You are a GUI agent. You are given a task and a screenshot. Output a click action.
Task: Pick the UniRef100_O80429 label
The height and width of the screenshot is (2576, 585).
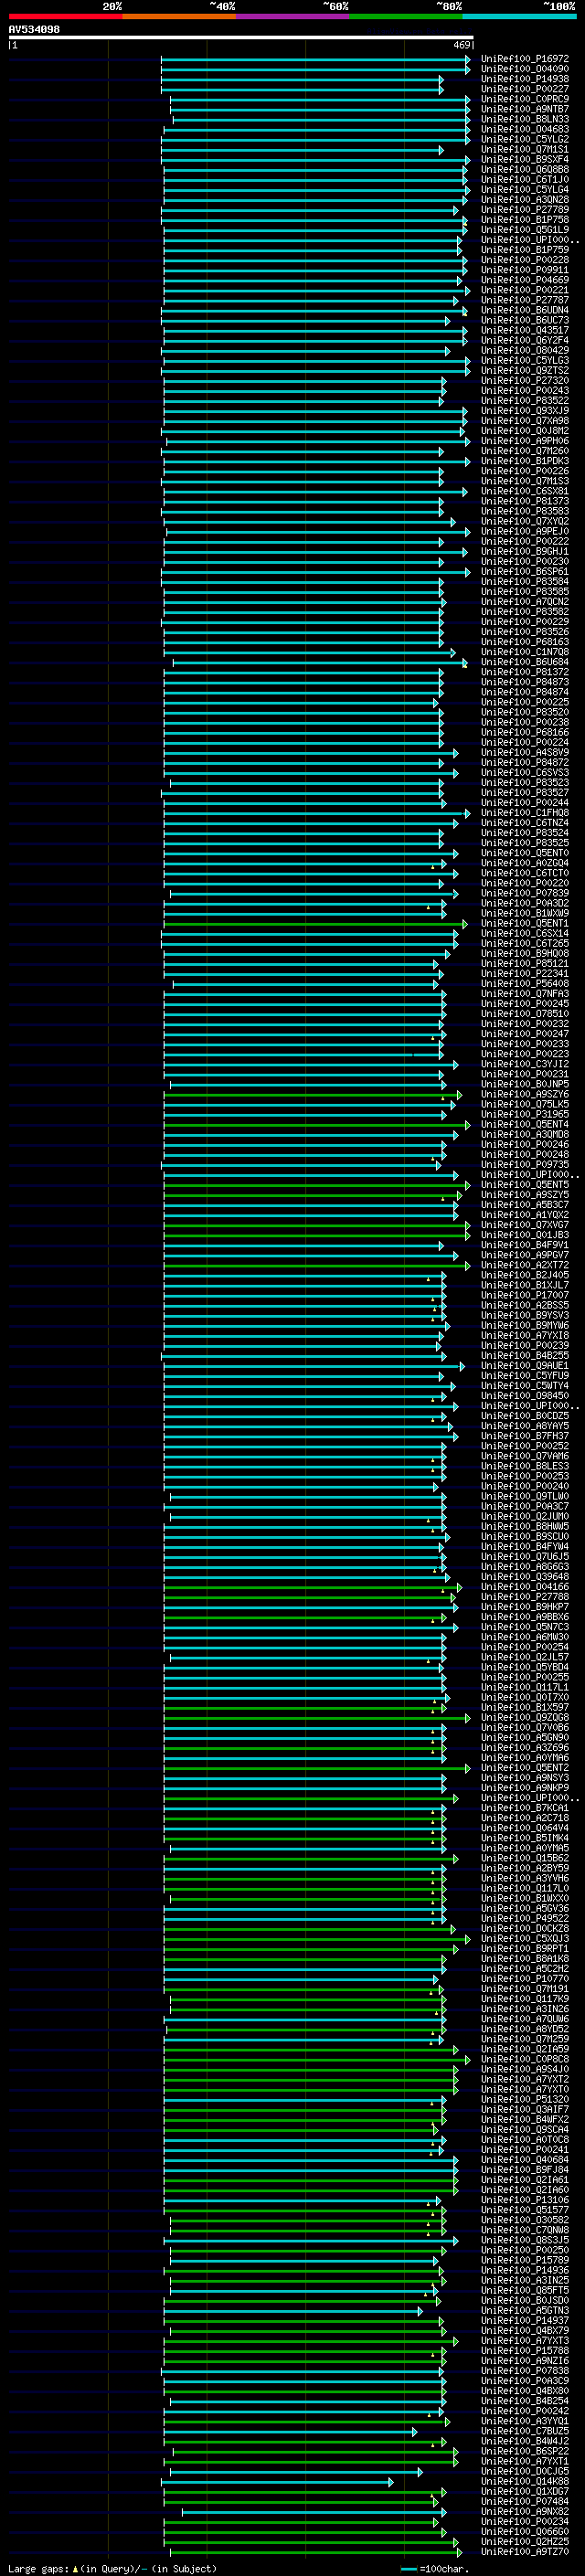(x=525, y=351)
